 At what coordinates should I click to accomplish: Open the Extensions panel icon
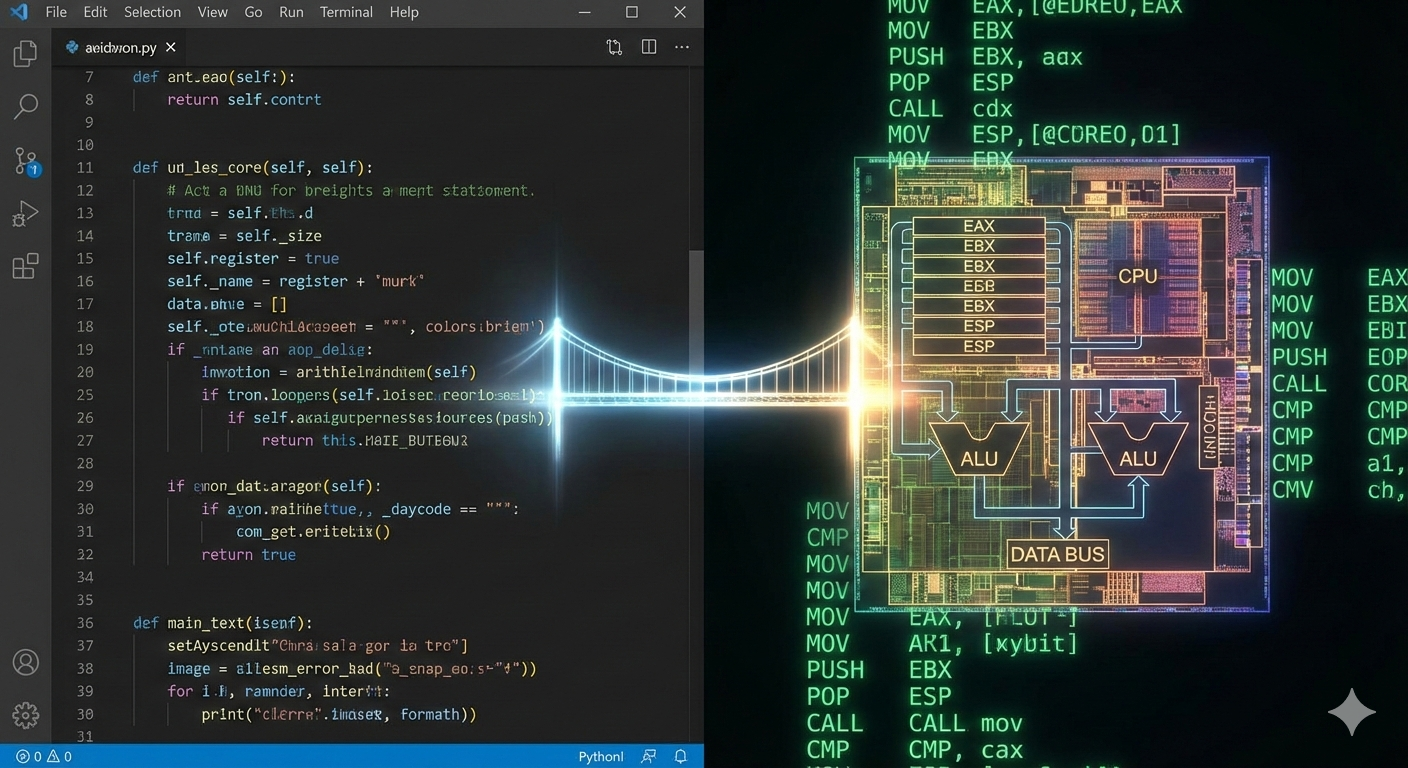tap(25, 266)
